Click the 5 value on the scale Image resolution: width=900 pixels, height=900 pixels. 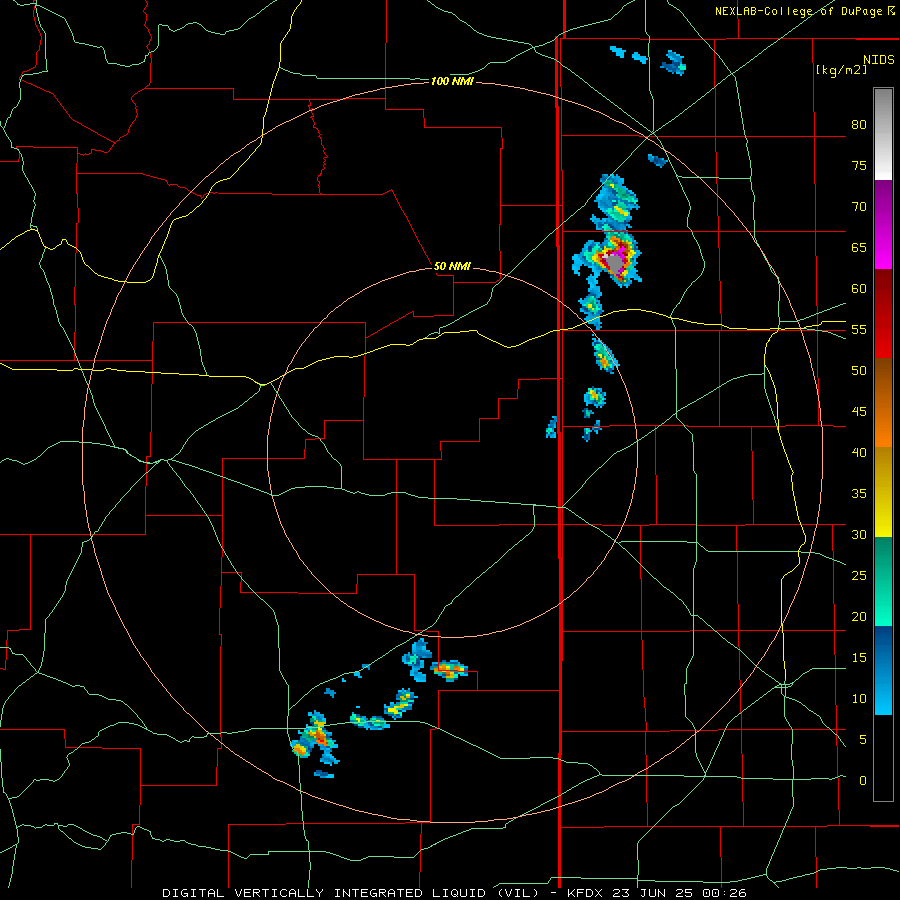coord(863,740)
